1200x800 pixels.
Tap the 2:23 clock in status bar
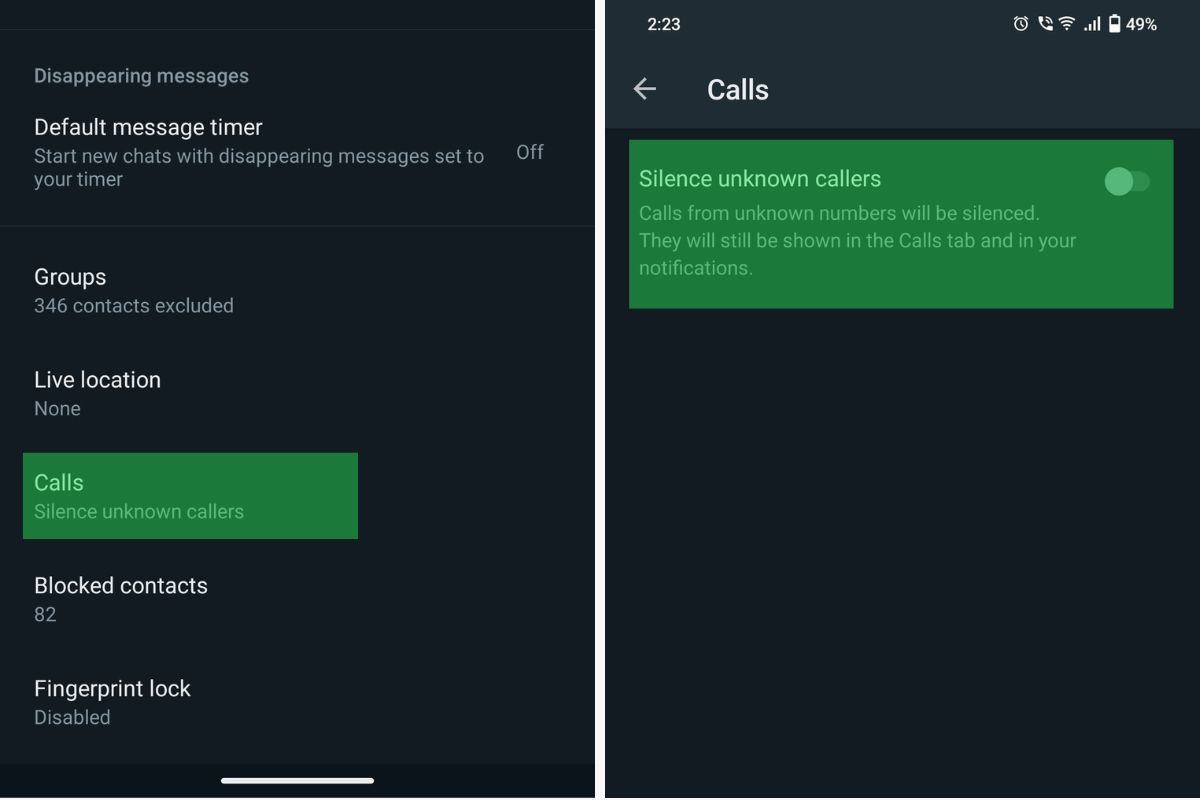(664, 24)
